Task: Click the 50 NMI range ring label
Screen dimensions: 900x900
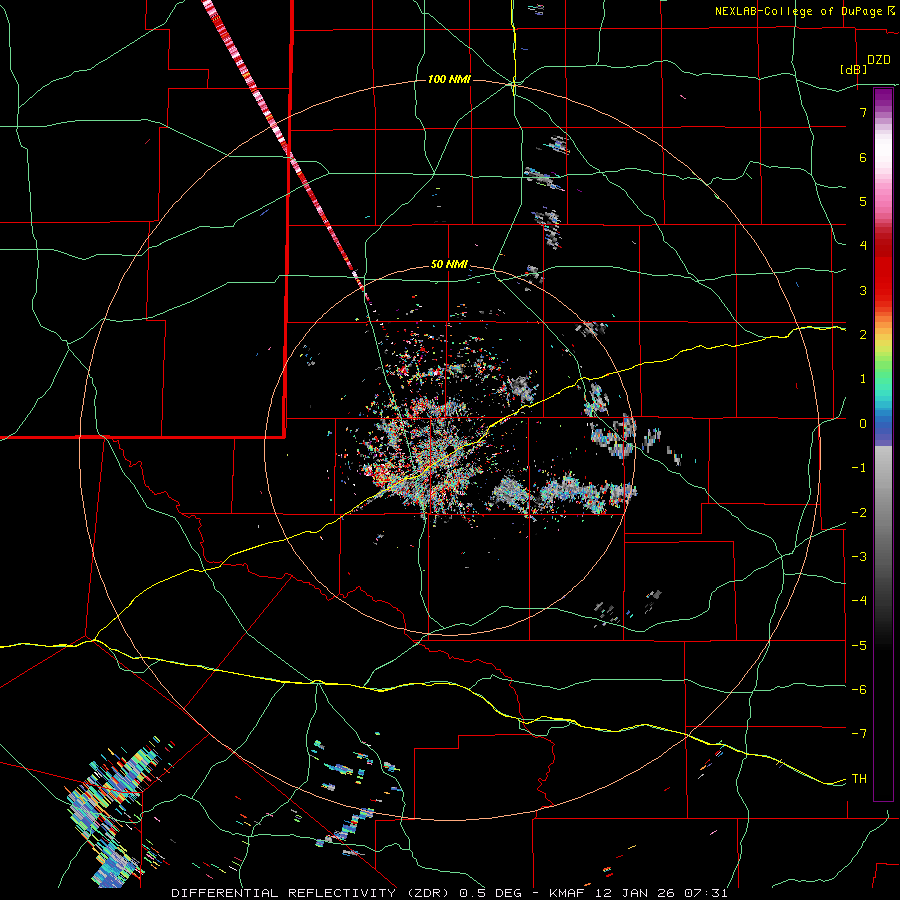Action: pyautogui.click(x=449, y=265)
